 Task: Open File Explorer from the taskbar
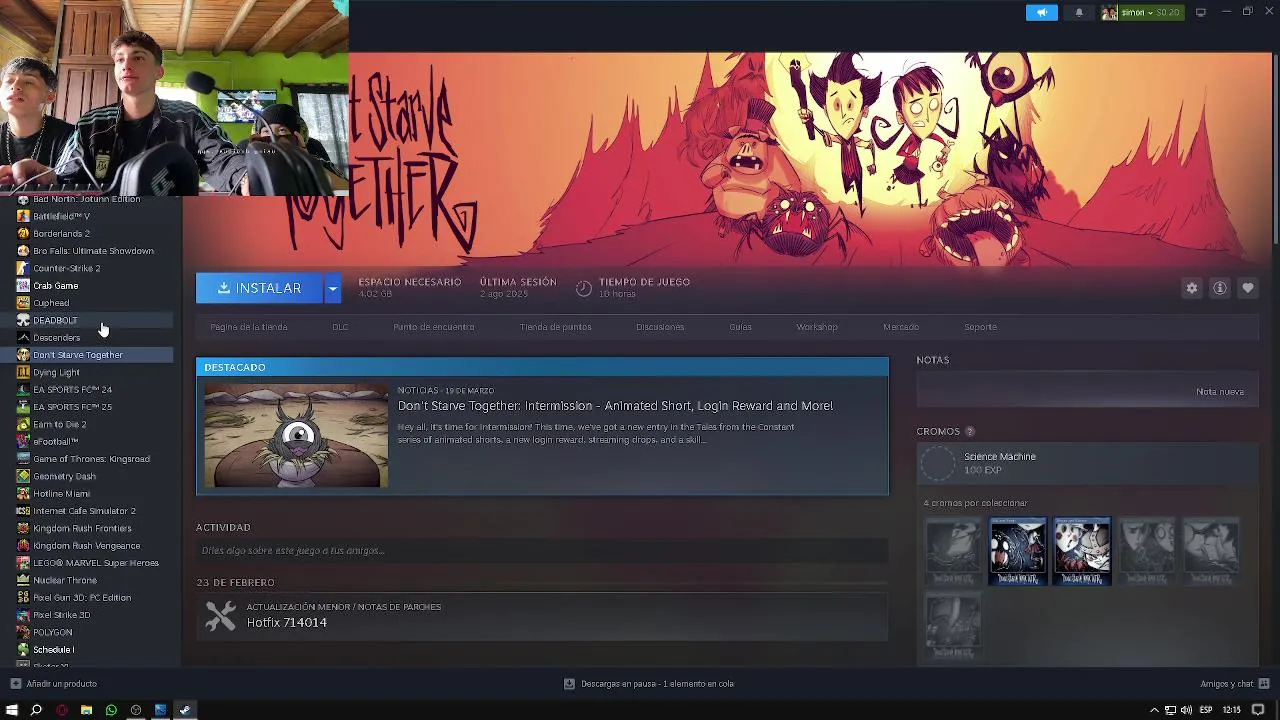[86, 710]
